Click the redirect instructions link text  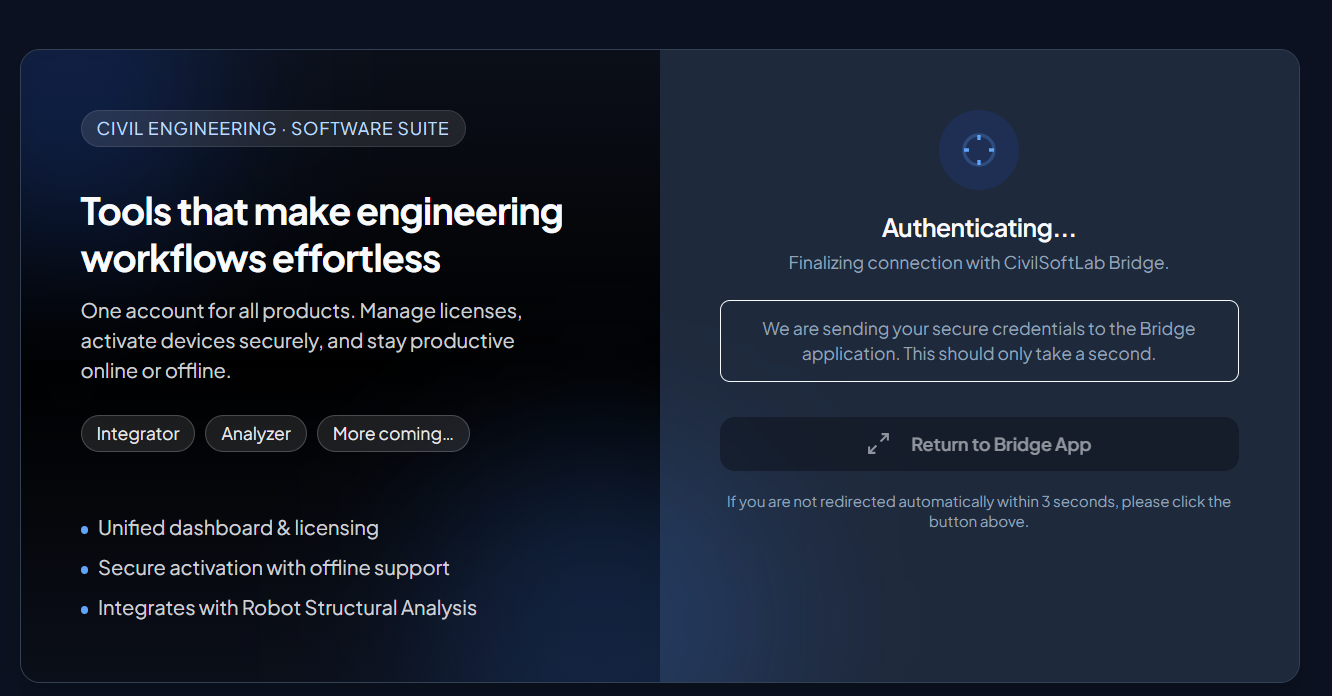[978, 511]
